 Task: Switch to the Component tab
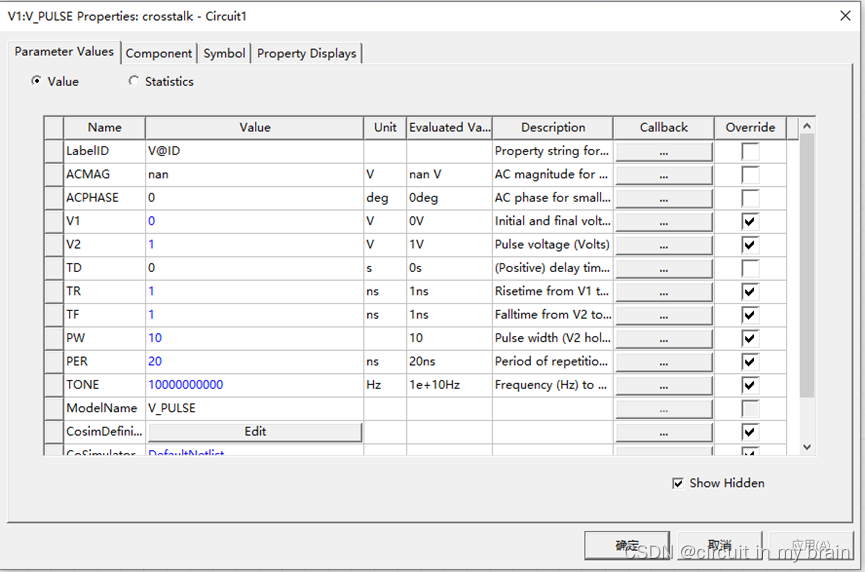159,53
